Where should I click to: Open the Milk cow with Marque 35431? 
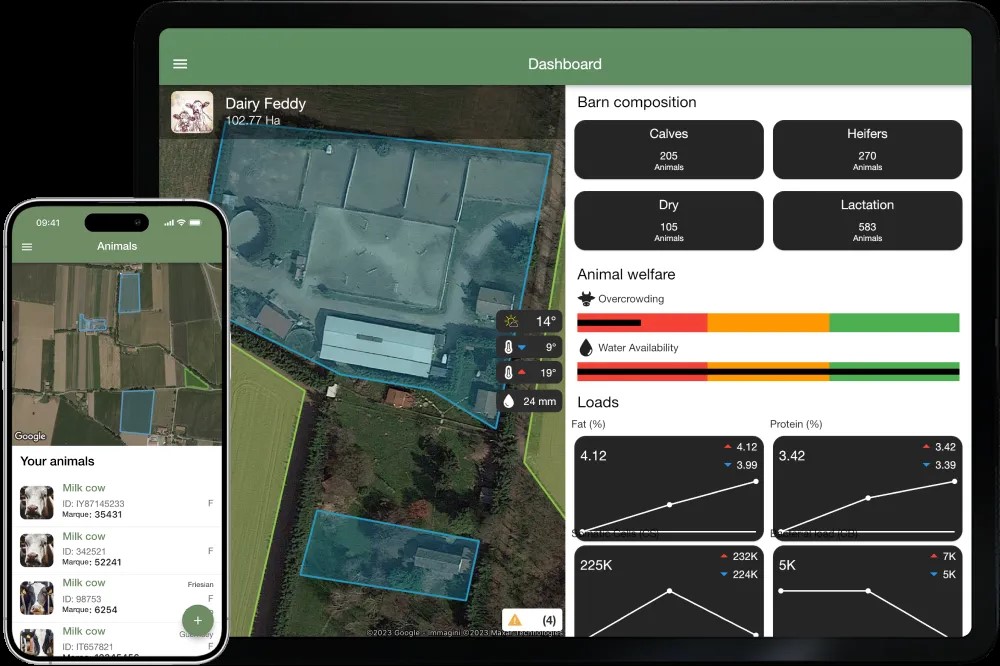[116, 501]
